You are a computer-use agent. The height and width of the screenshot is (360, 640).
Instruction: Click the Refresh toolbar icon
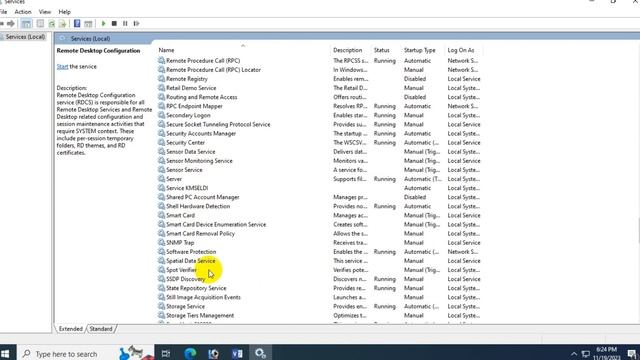(x=51, y=24)
